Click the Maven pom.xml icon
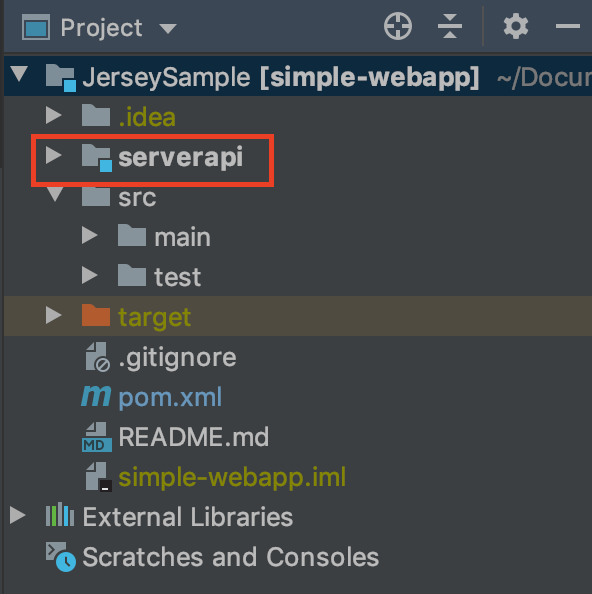592x594 pixels. pos(96,396)
